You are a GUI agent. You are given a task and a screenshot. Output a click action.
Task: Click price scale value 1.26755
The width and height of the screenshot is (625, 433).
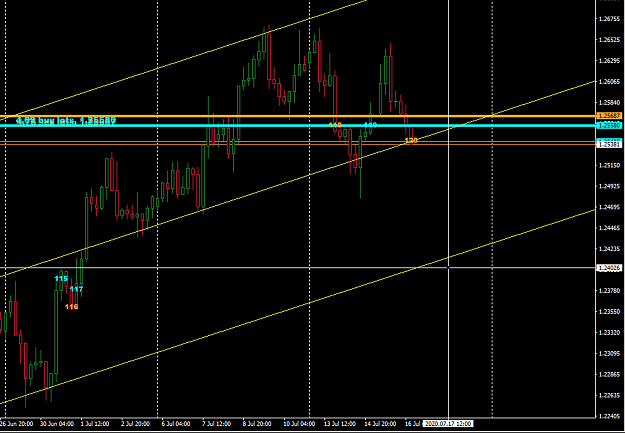[609, 18]
